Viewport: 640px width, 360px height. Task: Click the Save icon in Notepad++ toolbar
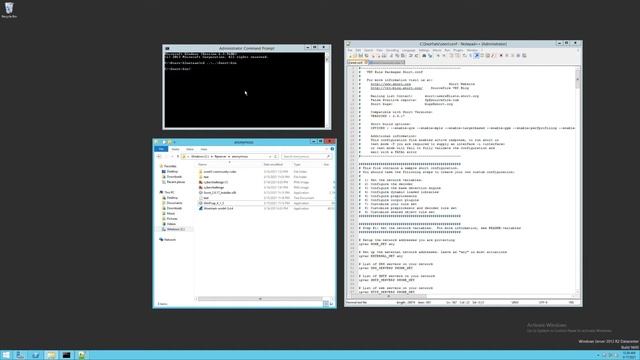point(360,56)
